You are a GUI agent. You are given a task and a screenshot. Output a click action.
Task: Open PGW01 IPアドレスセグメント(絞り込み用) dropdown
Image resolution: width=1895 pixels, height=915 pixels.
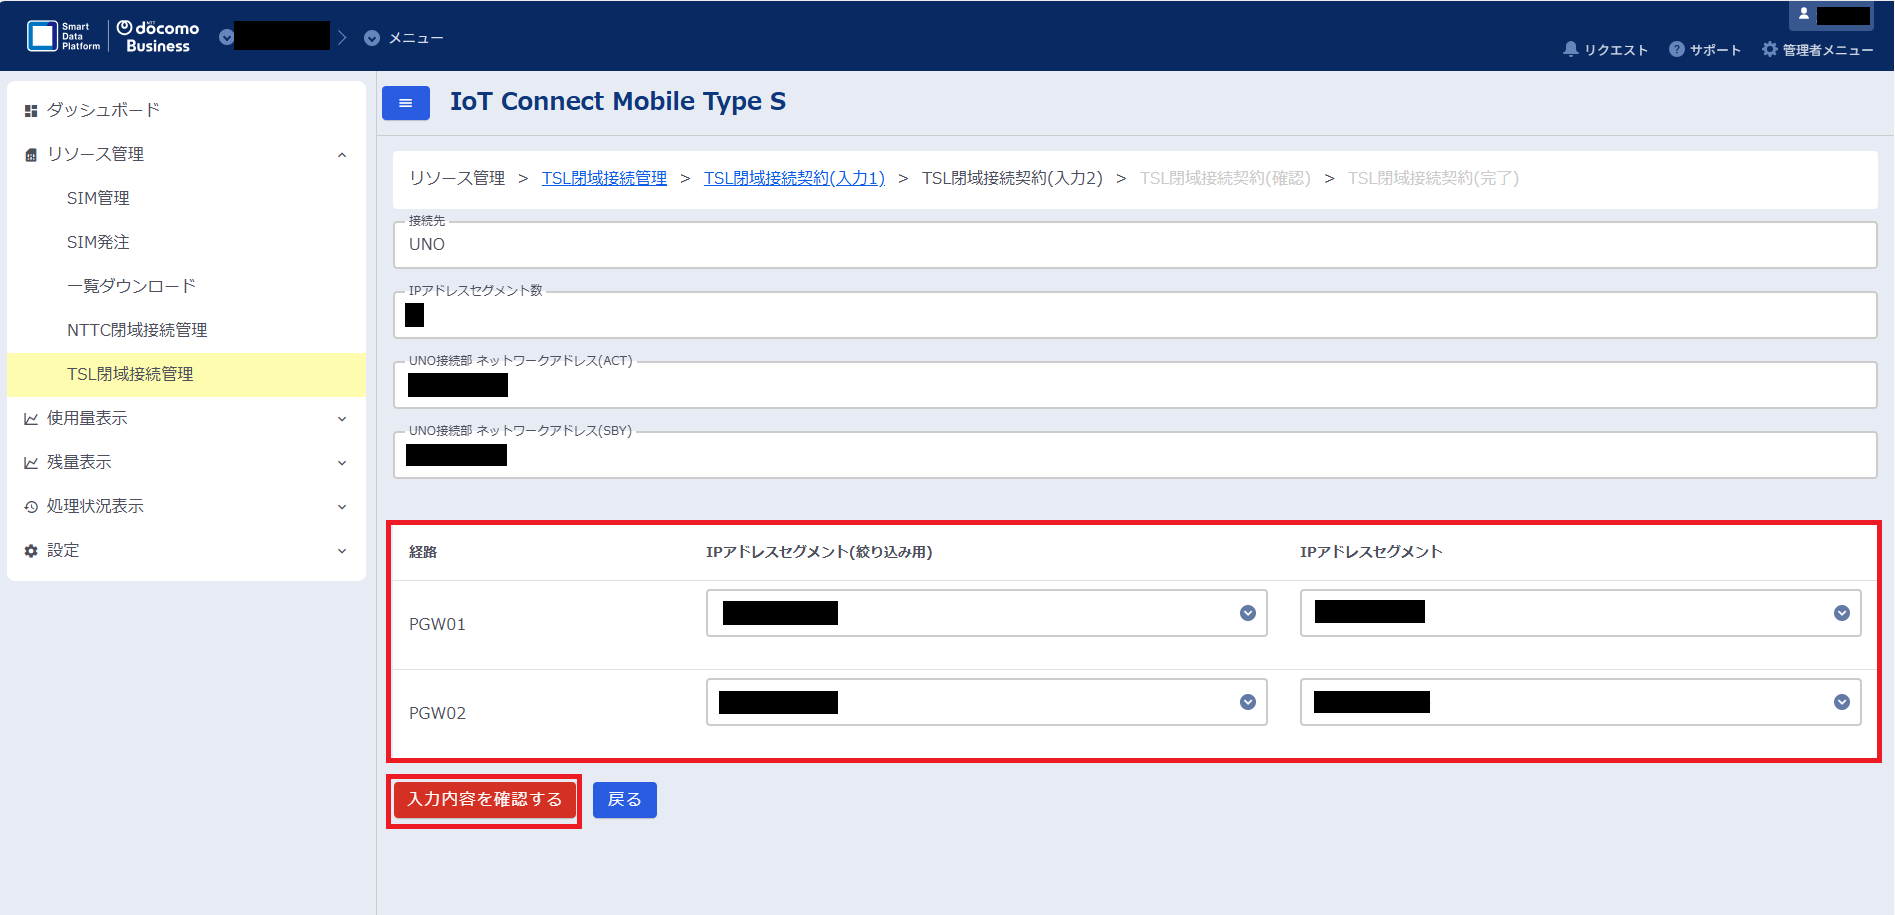[x=986, y=613]
